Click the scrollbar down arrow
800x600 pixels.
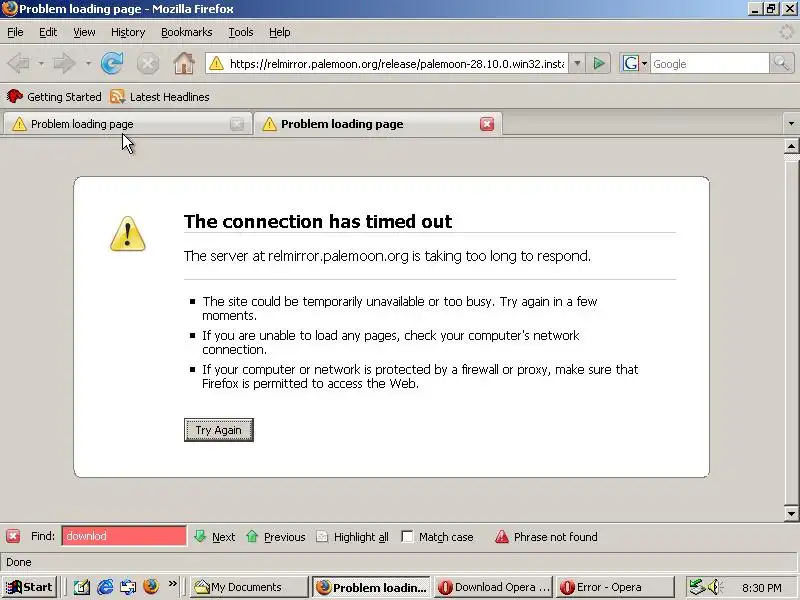(791, 513)
